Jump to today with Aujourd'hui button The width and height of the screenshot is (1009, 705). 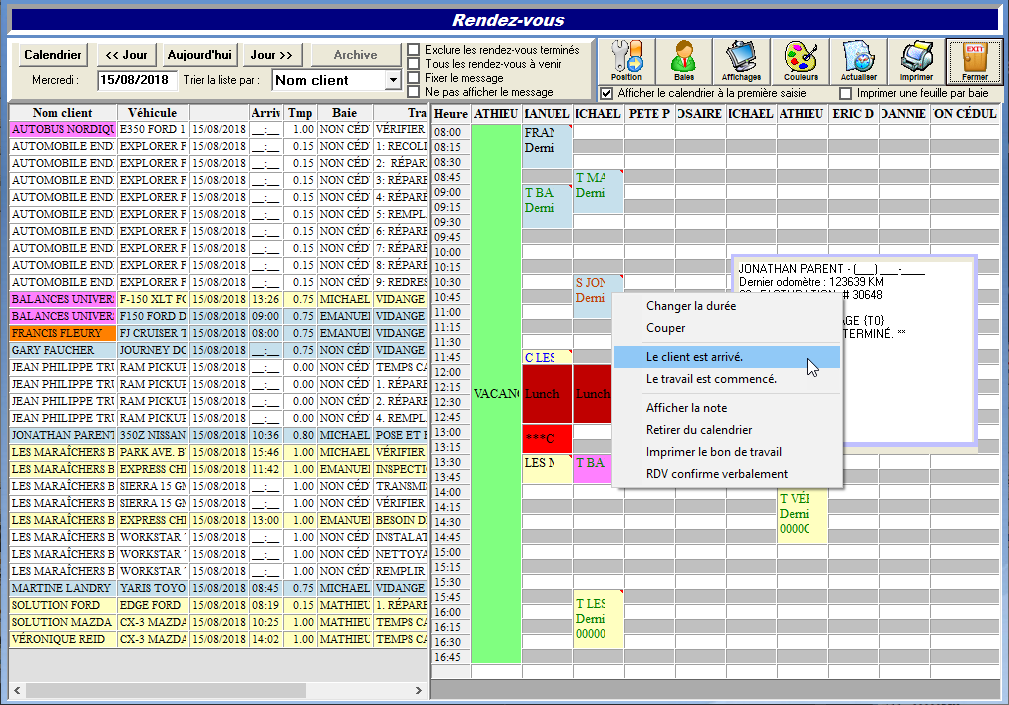point(199,55)
